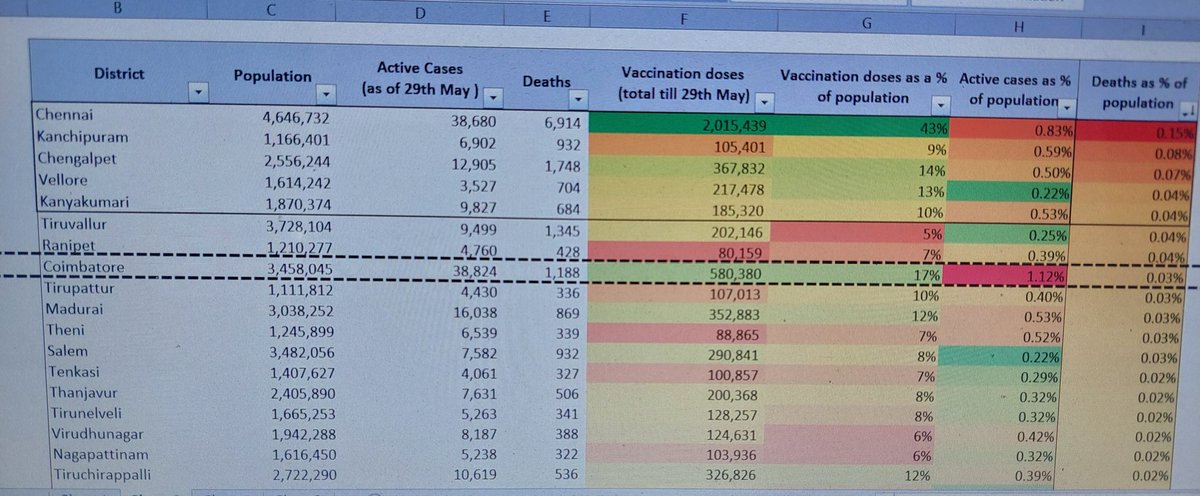Image resolution: width=1200 pixels, height=496 pixels.
Task: Open the District column filter dropdown
Action: tap(198, 92)
